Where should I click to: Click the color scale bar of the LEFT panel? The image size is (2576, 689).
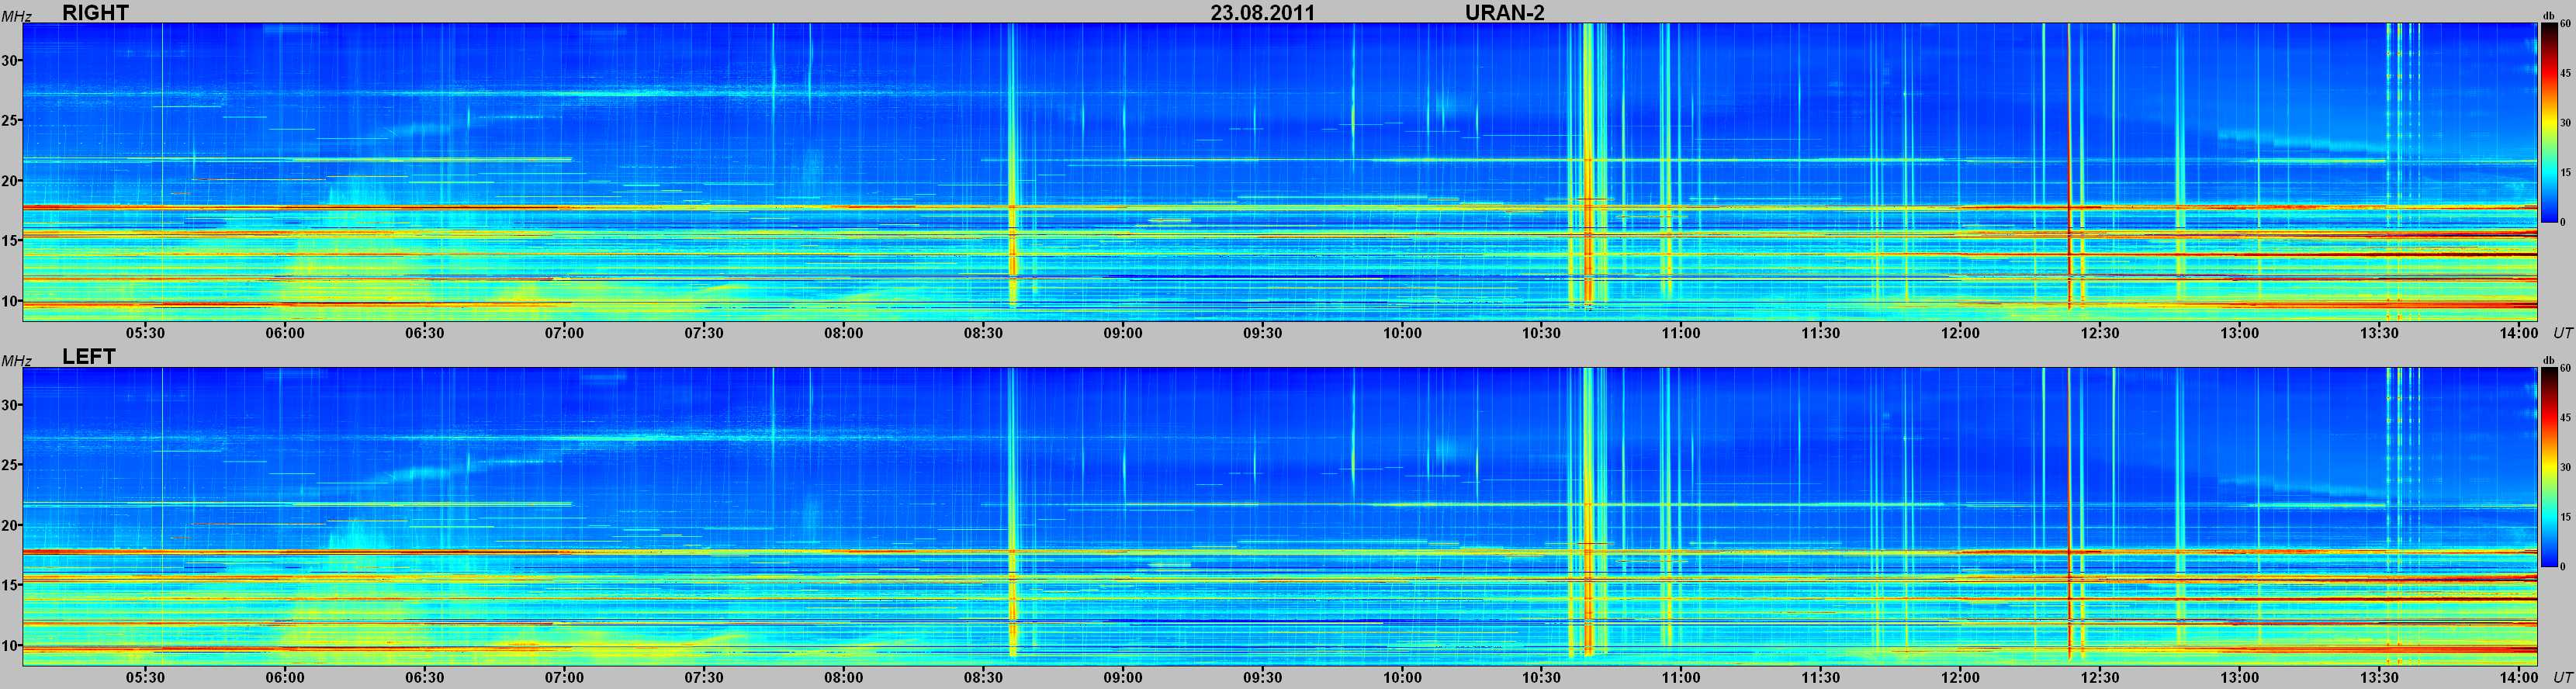click(x=2548, y=467)
